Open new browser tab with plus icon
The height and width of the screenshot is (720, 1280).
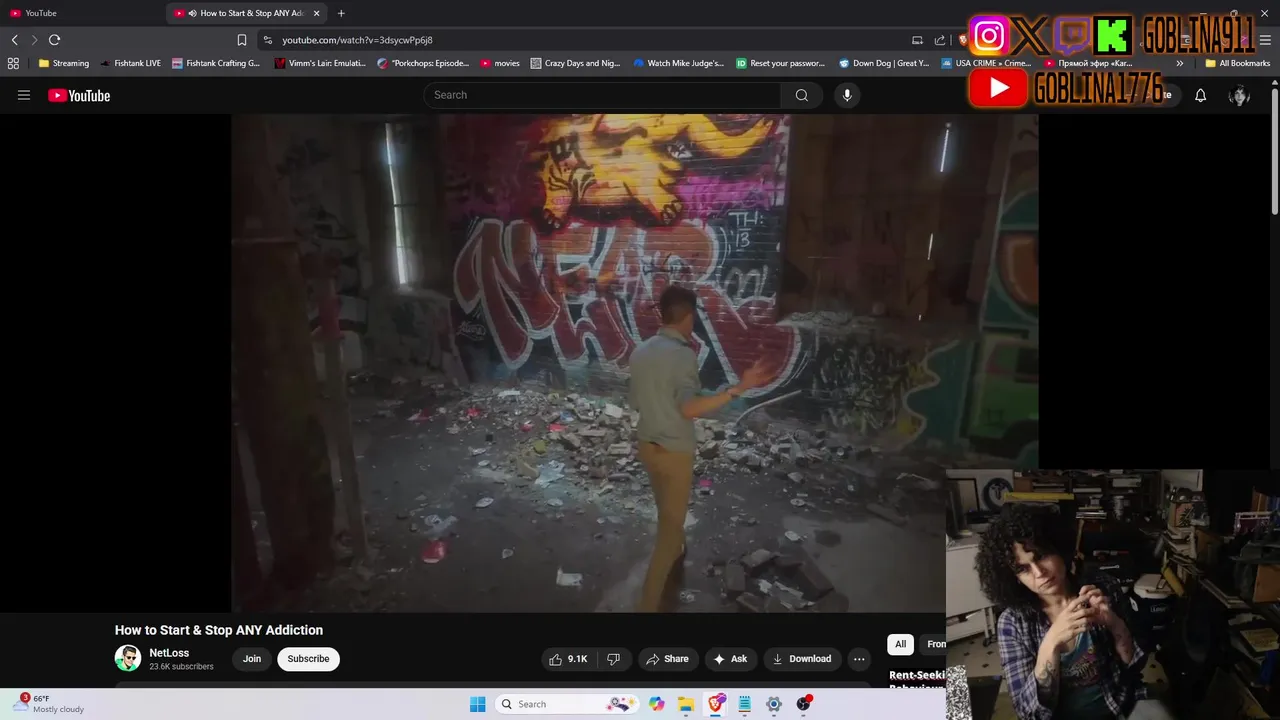point(341,13)
